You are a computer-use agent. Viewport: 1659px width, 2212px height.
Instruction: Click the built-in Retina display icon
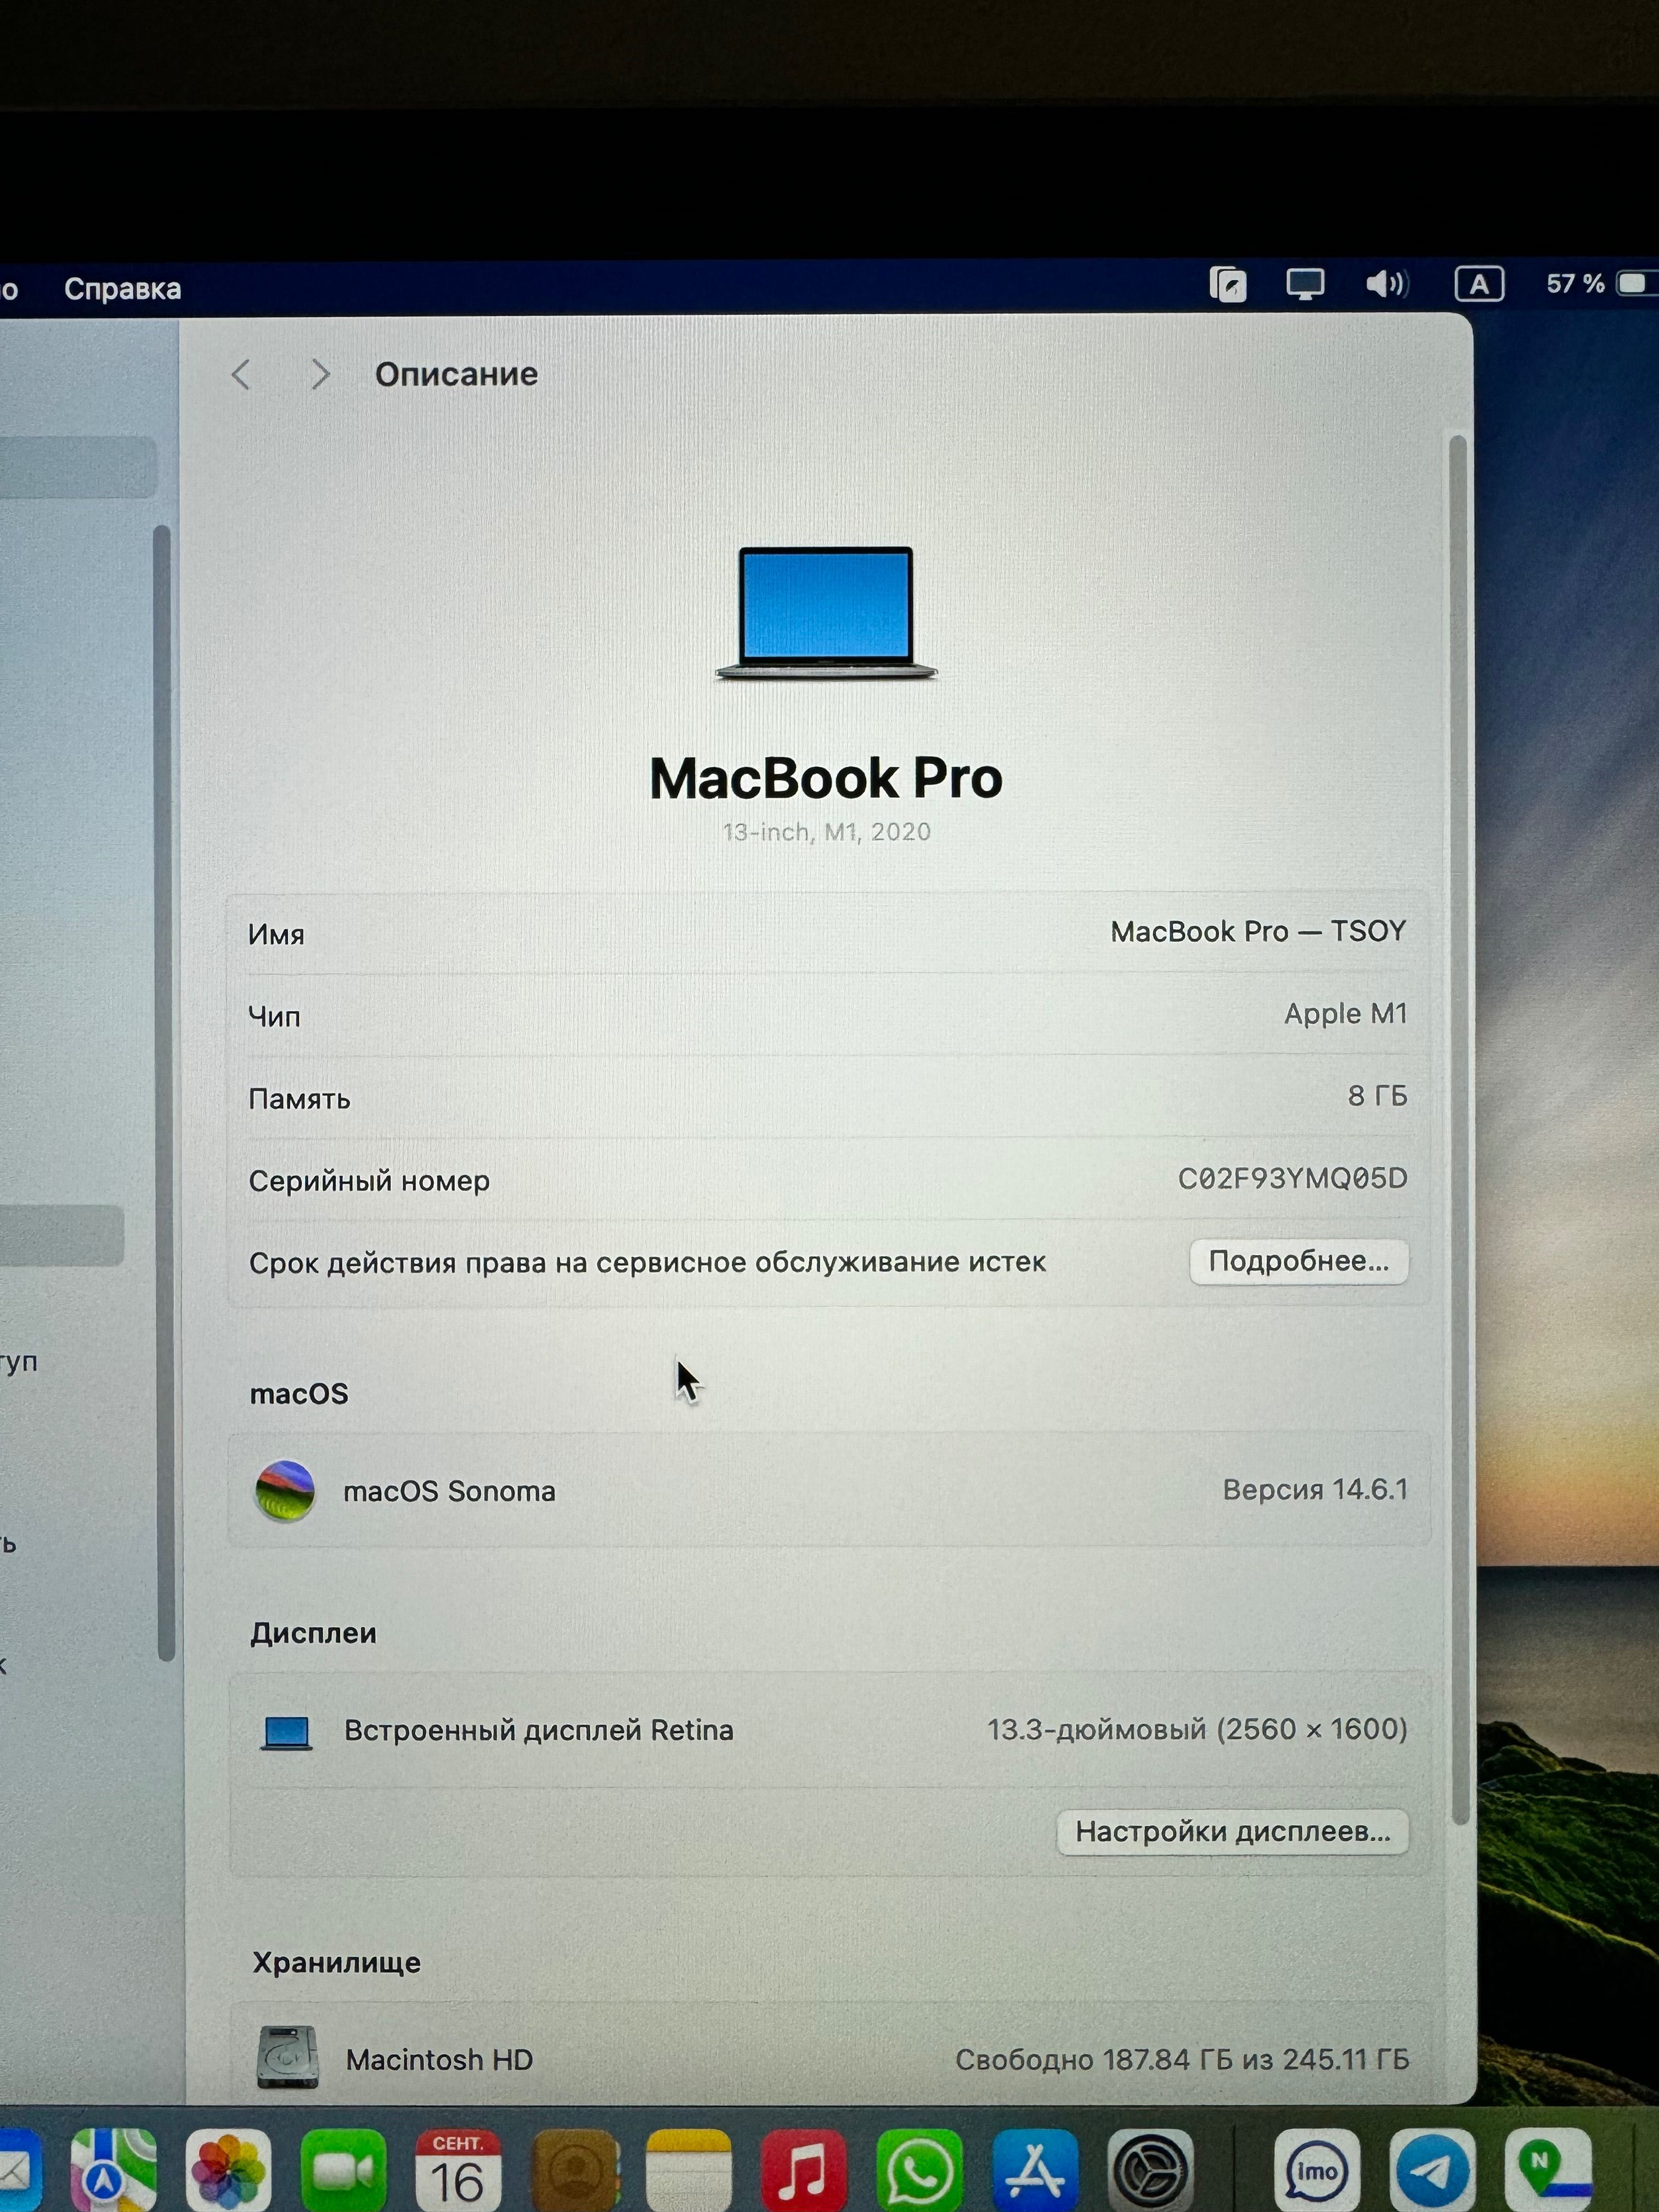pyautogui.click(x=287, y=1732)
